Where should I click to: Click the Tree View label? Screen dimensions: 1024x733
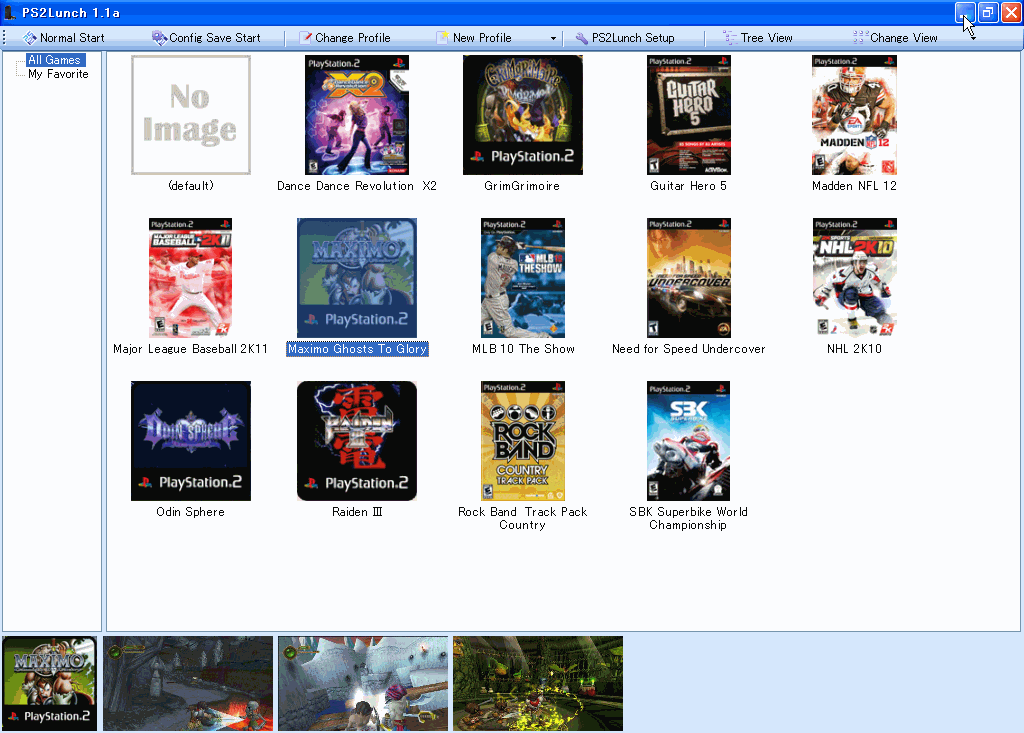(767, 38)
